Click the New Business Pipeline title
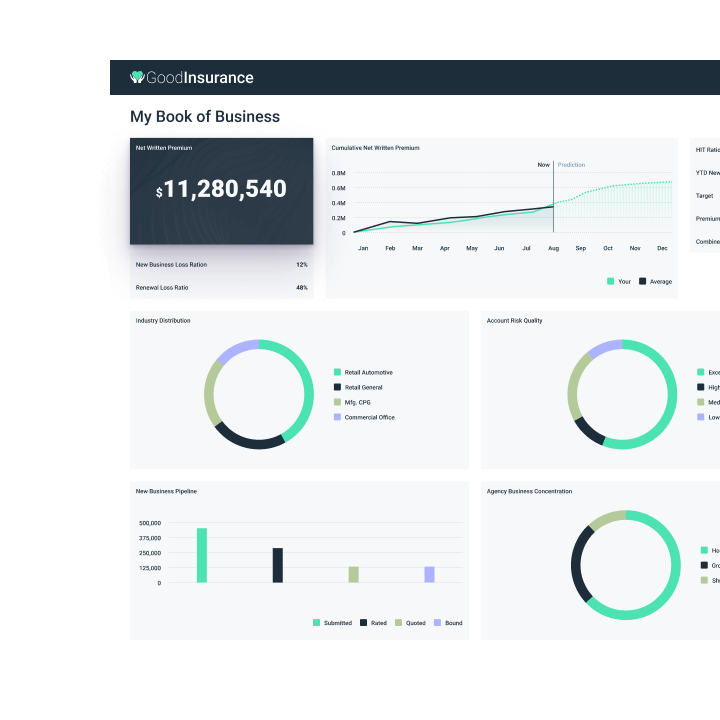 tap(166, 491)
